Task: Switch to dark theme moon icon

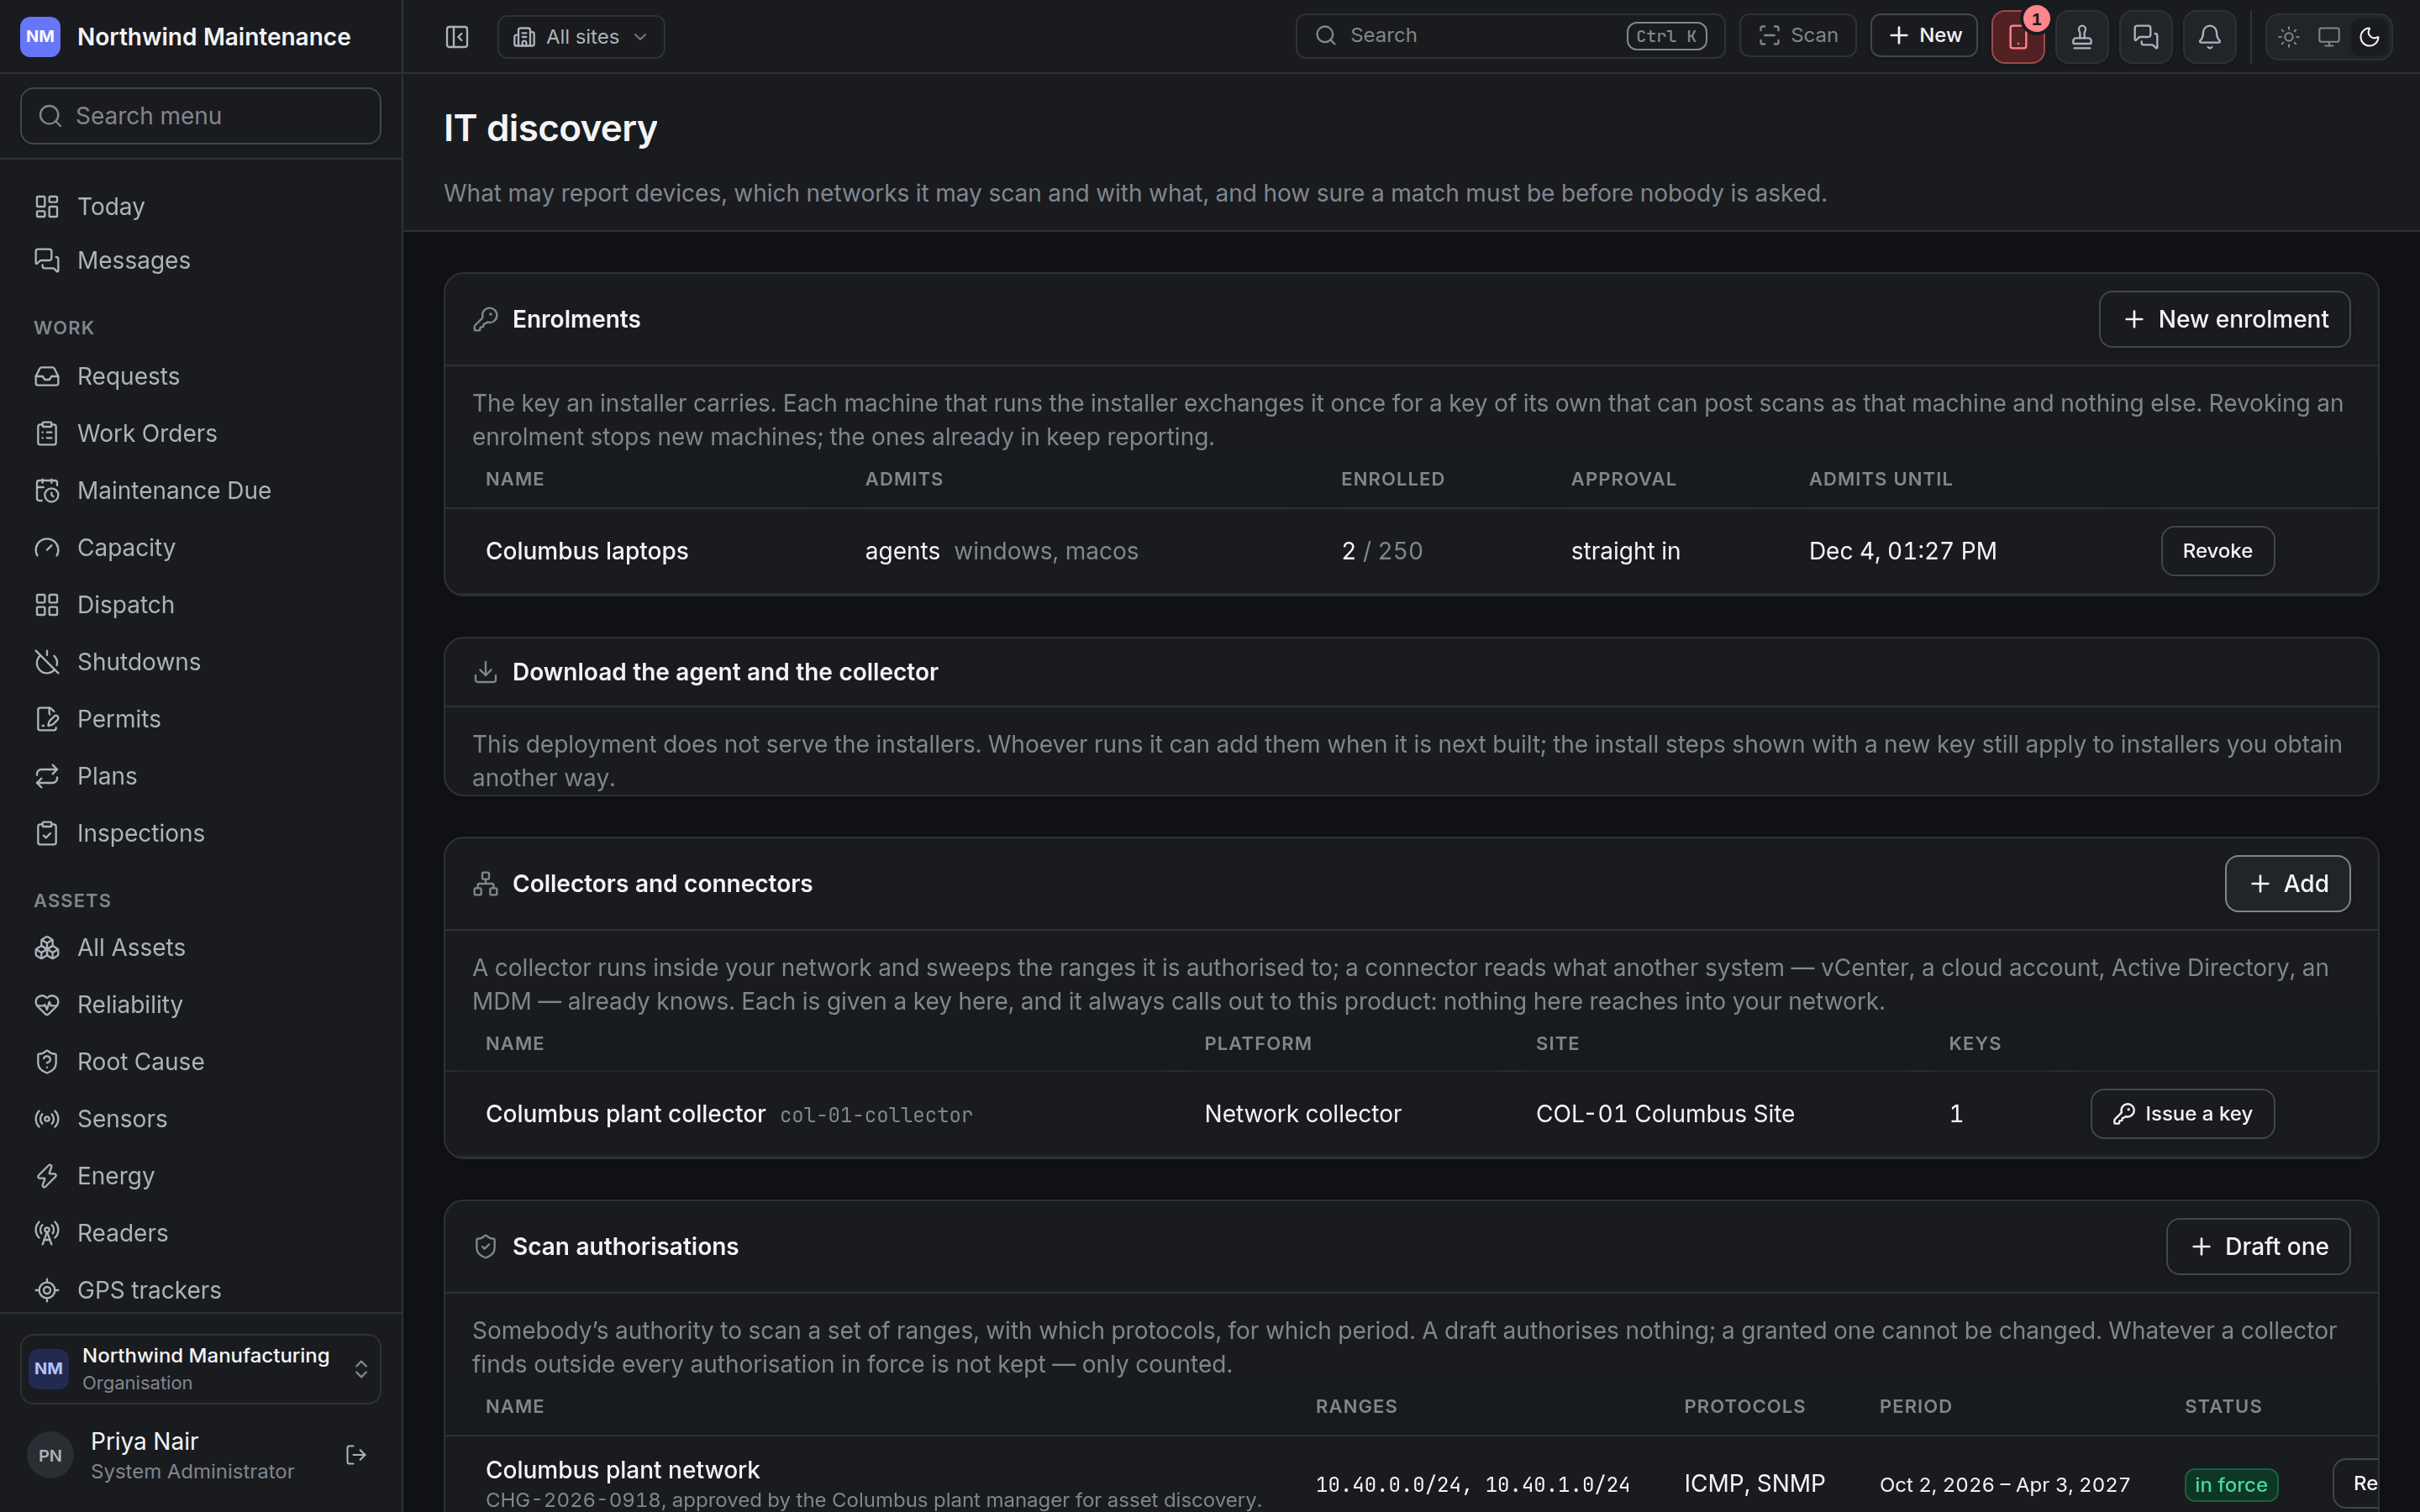Action: [2369, 37]
